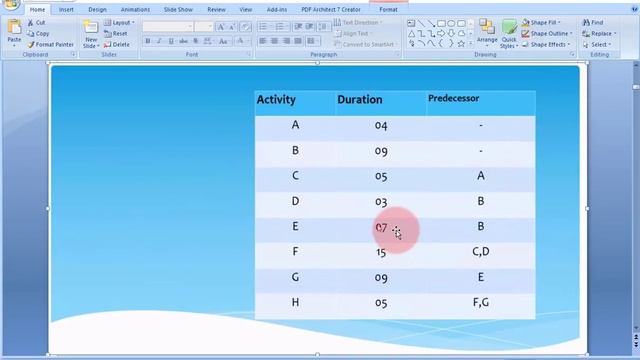Select the Line shape
Viewport: 640px width, 360px height.
[421, 23]
